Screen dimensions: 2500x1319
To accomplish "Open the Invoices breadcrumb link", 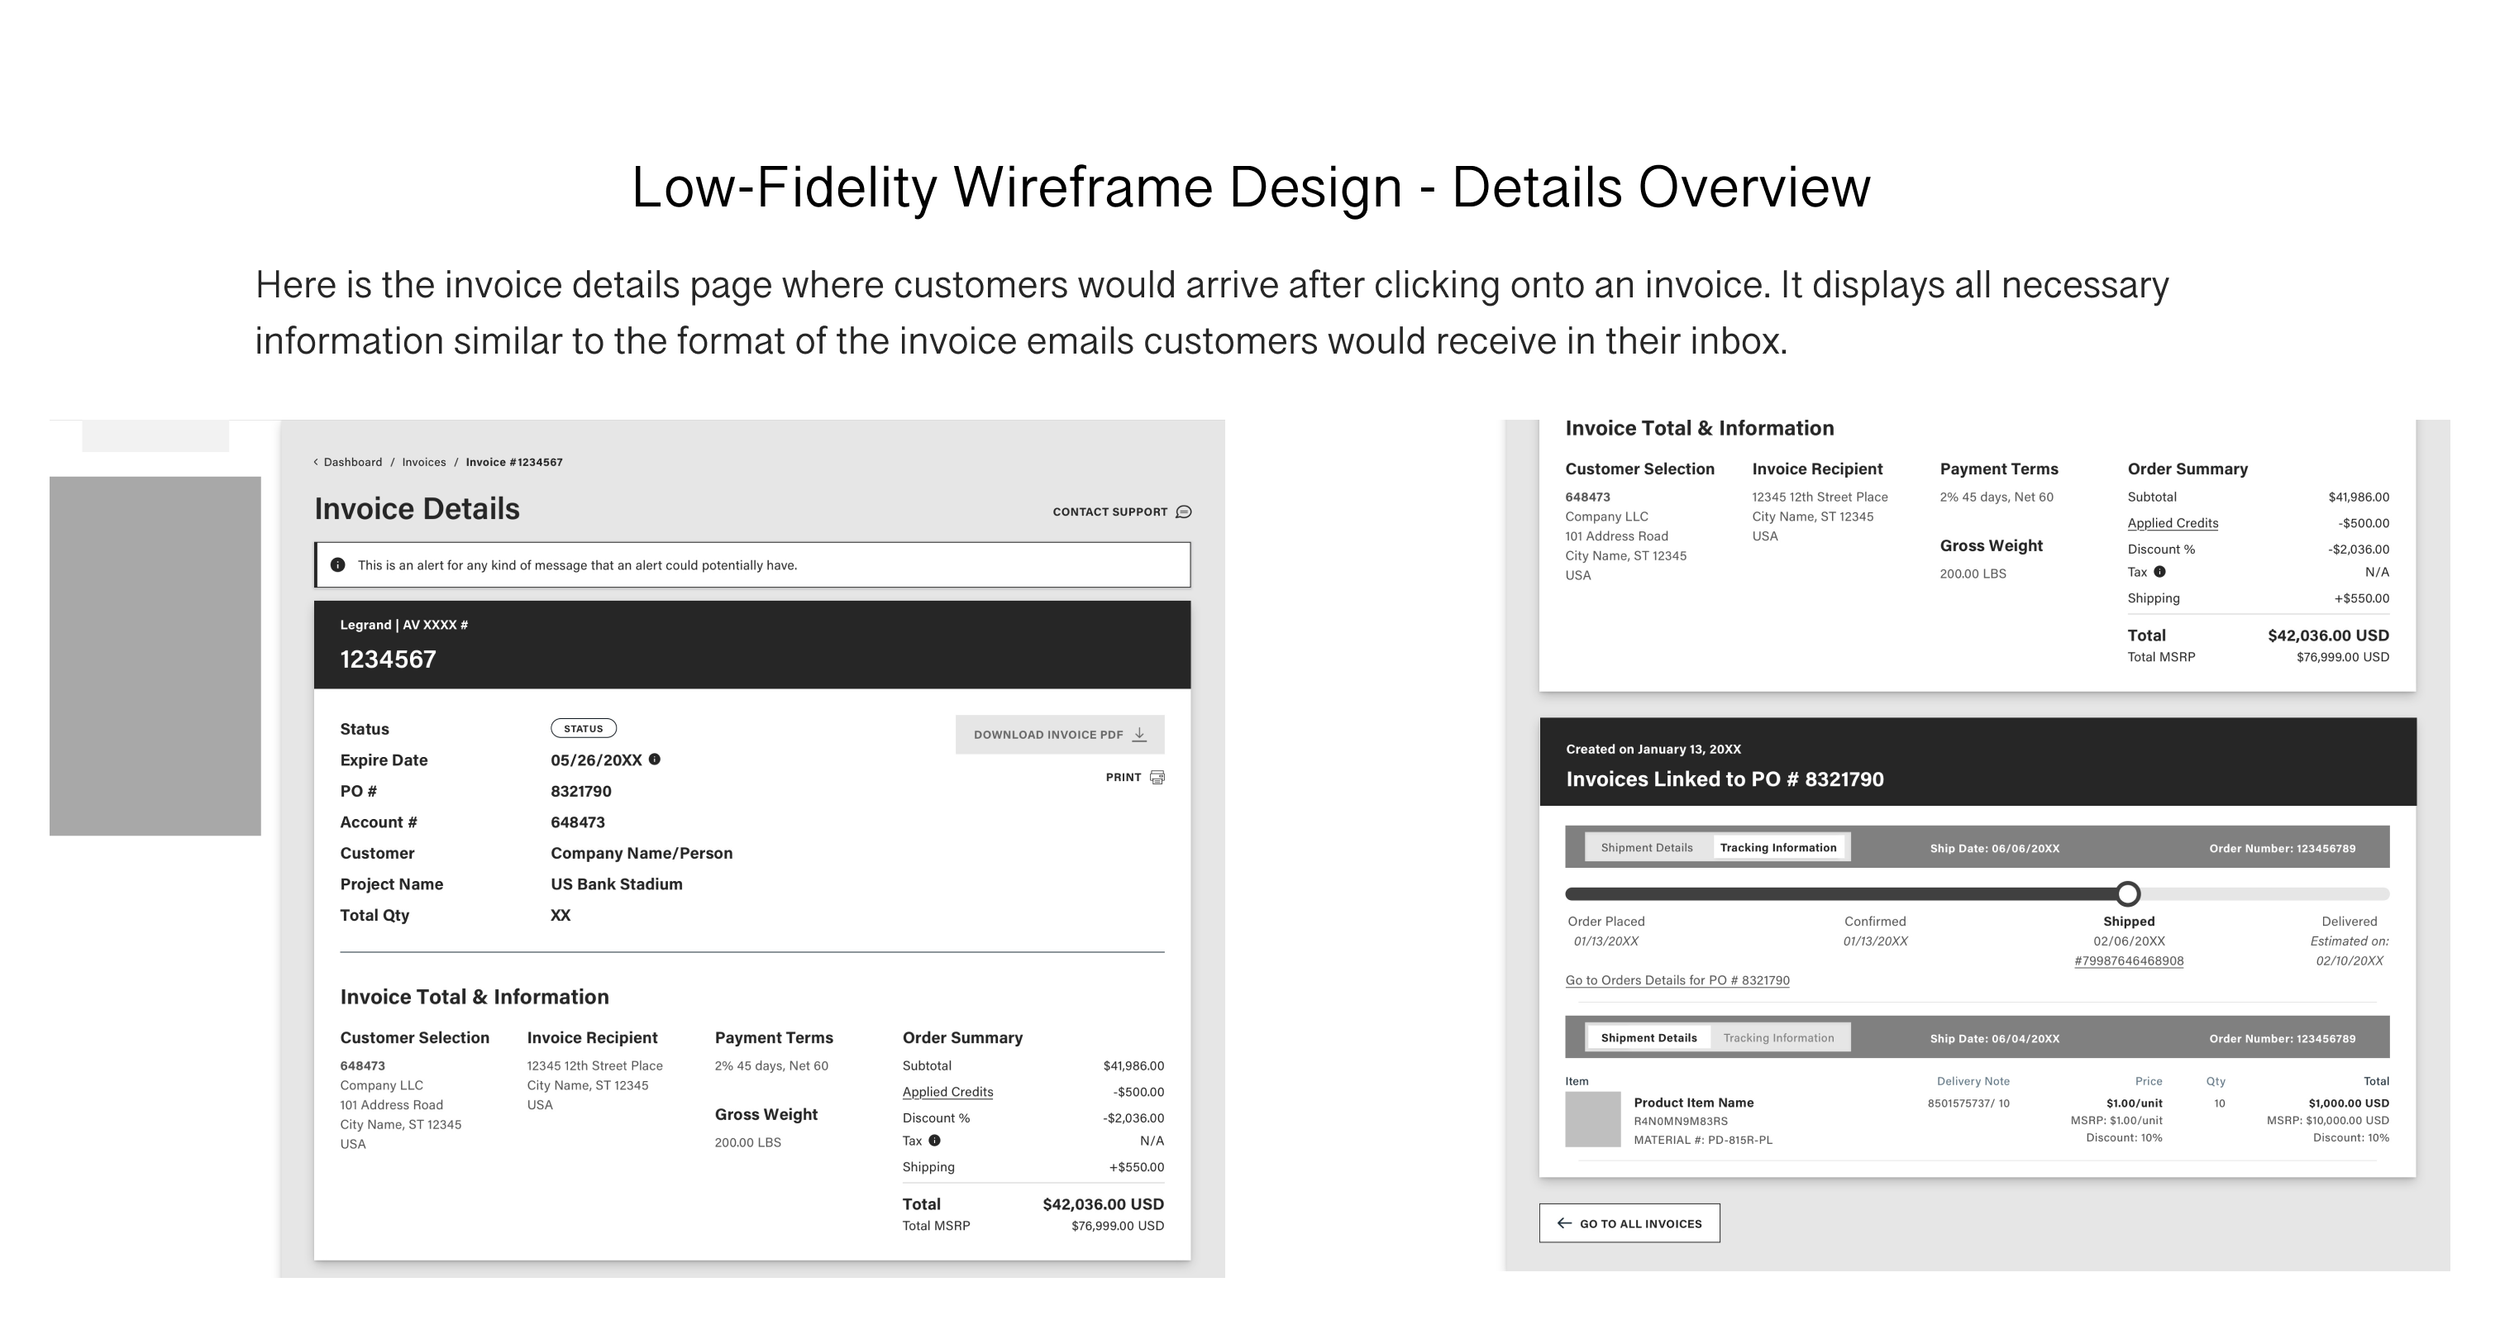I will (424, 462).
